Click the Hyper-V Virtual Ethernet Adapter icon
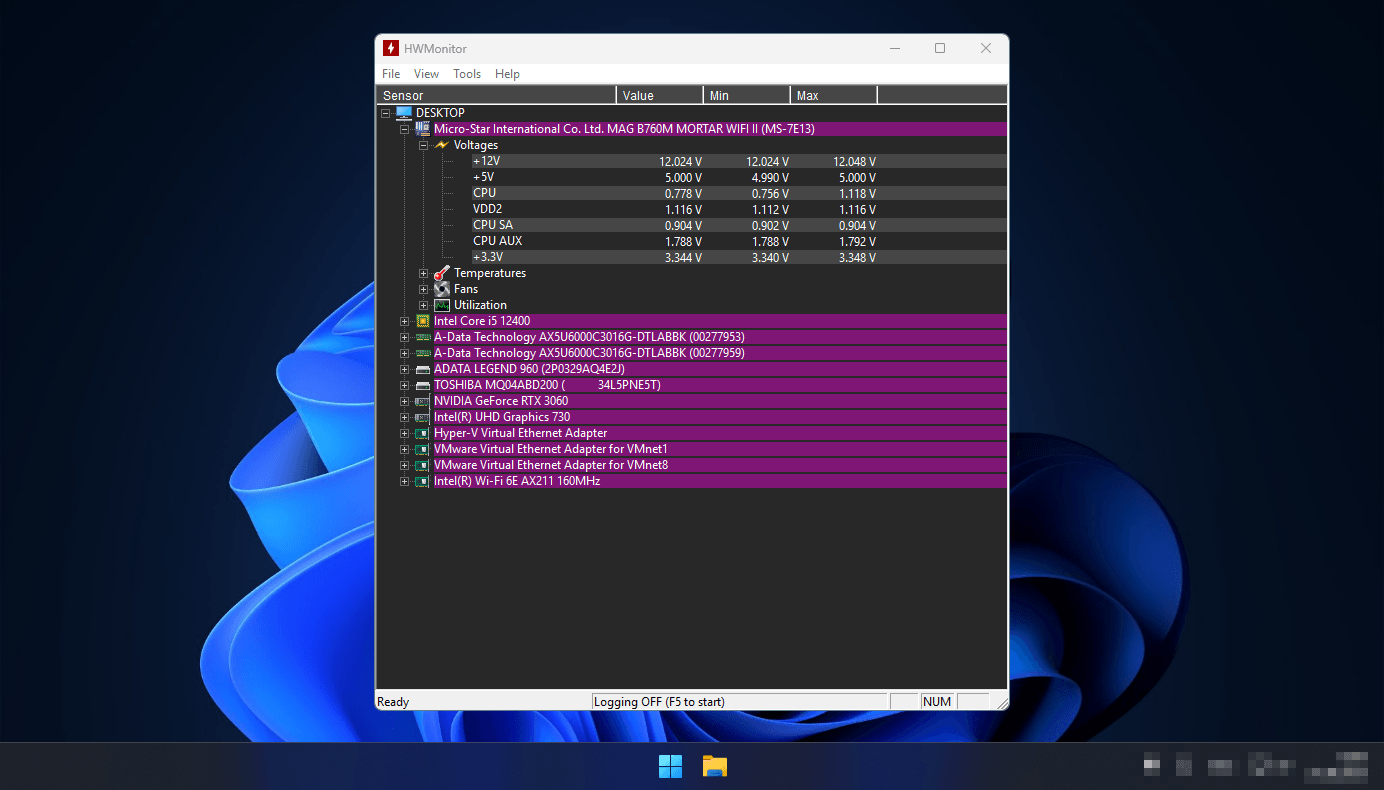The image size is (1384, 790). coord(422,433)
